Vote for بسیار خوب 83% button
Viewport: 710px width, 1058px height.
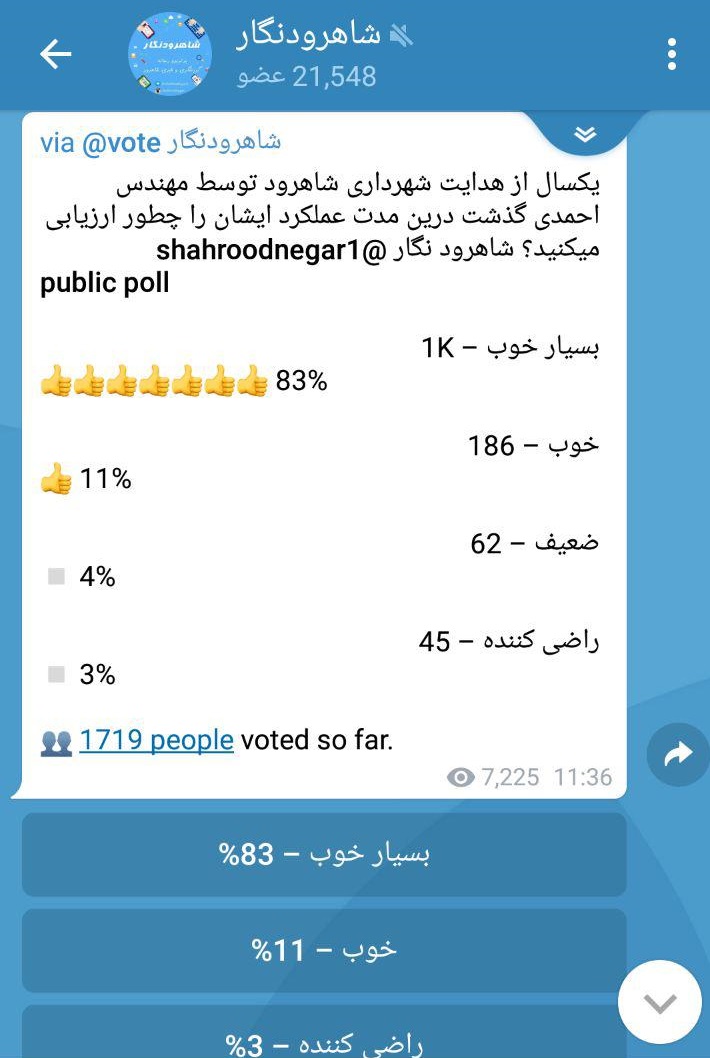tap(324, 855)
